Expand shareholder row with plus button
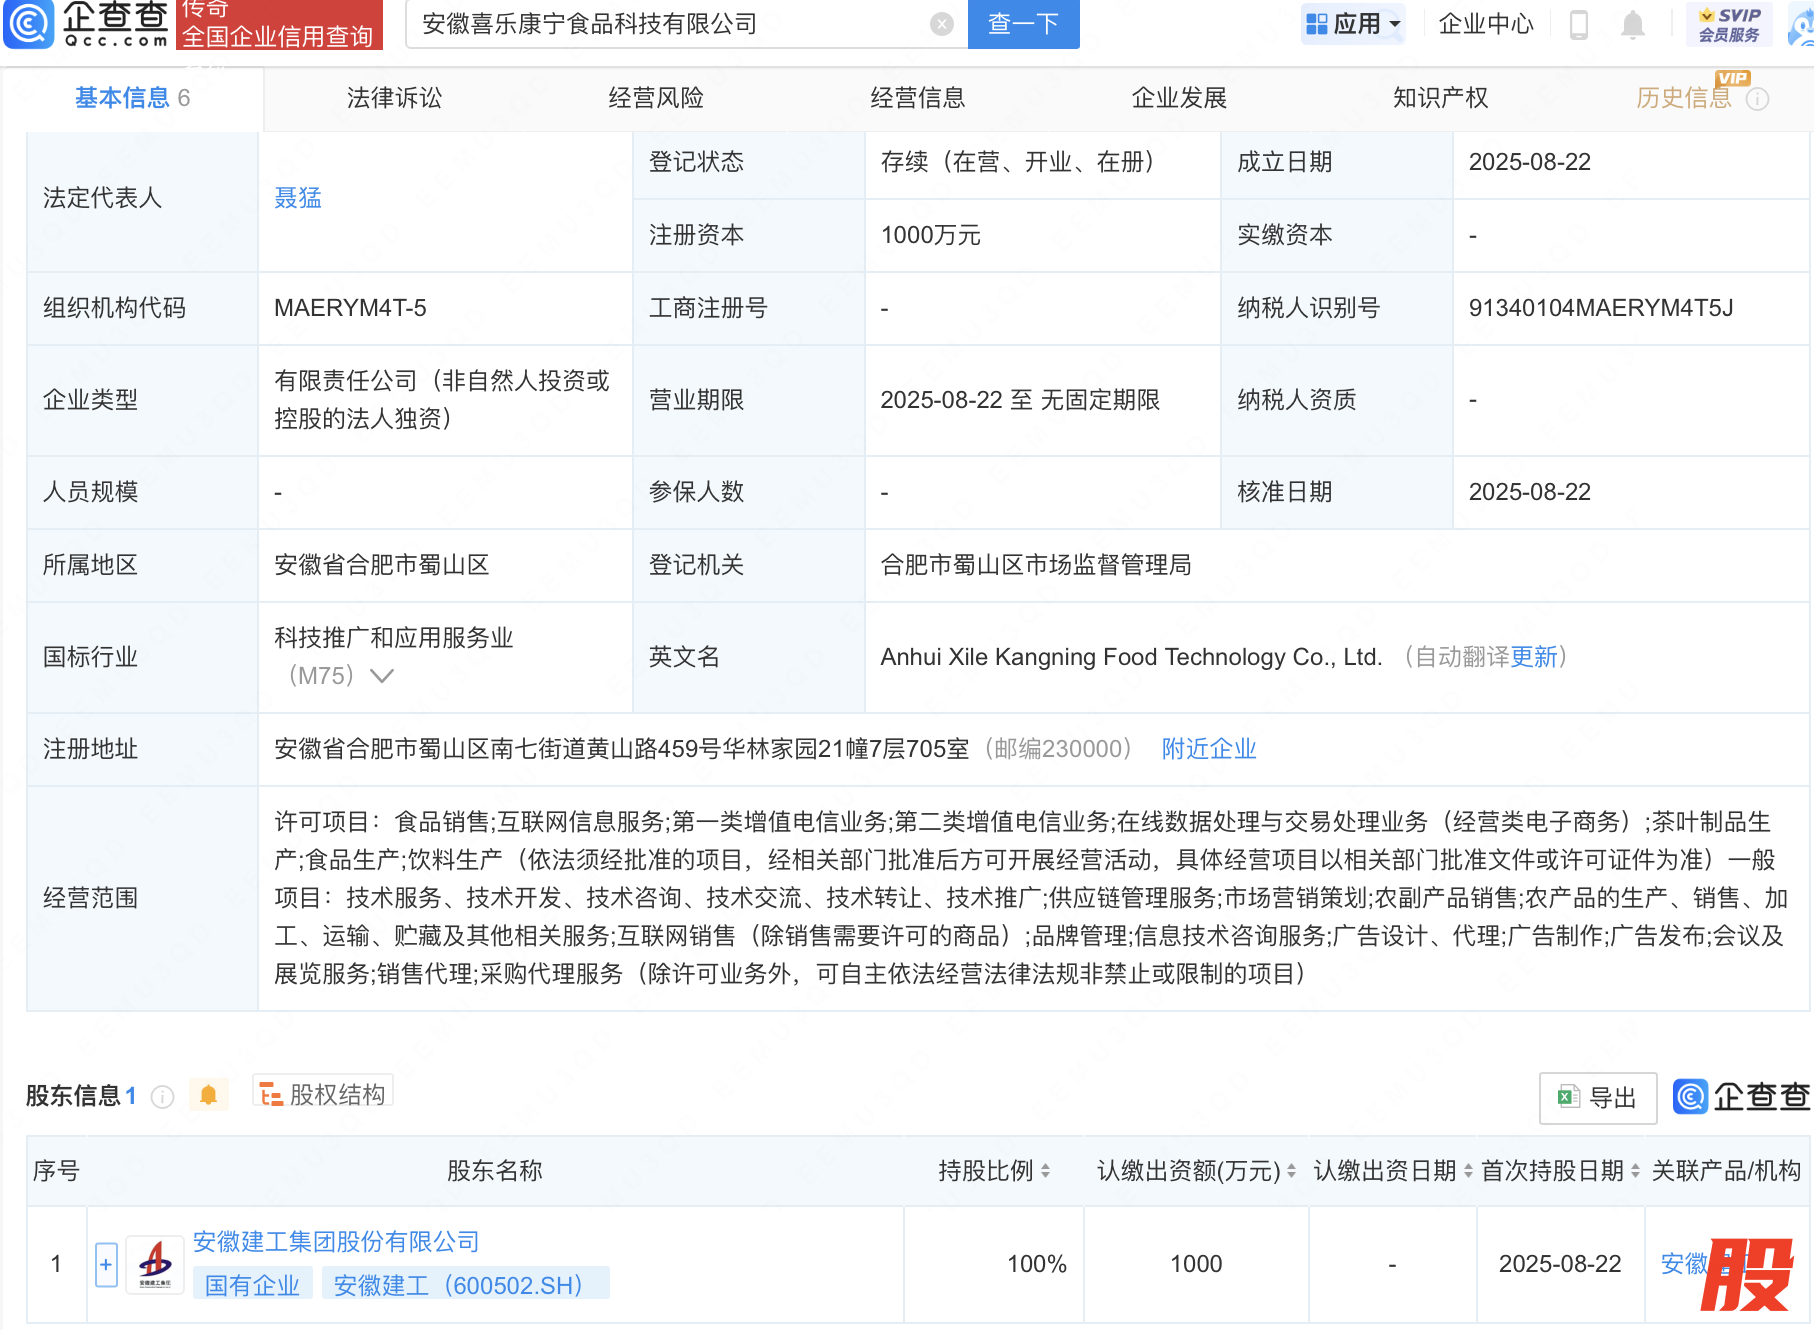The image size is (1814, 1330). point(106,1264)
